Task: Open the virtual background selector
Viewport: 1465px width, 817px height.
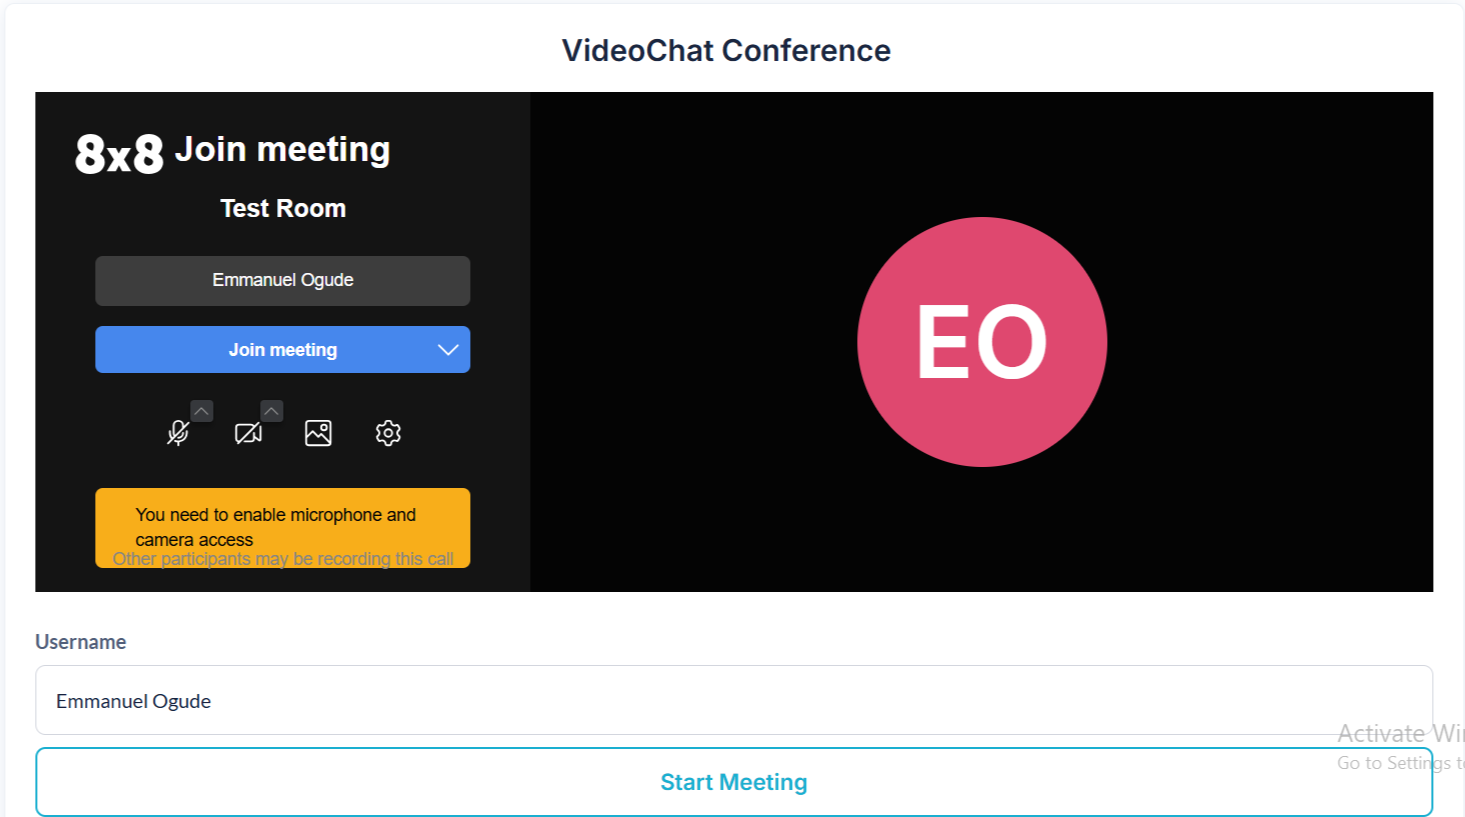Action: click(318, 433)
